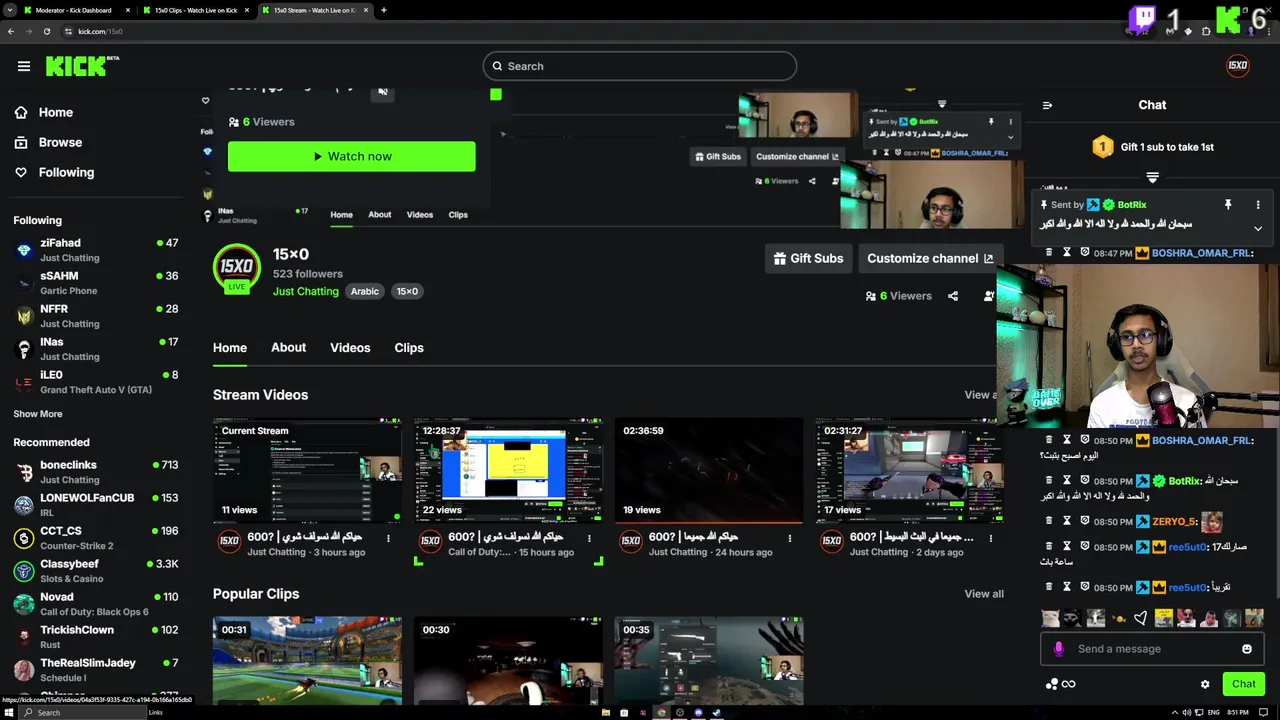The width and height of the screenshot is (1280, 720).
Task: Timeout user BotRix at 08:50 PM
Action: (1067, 481)
